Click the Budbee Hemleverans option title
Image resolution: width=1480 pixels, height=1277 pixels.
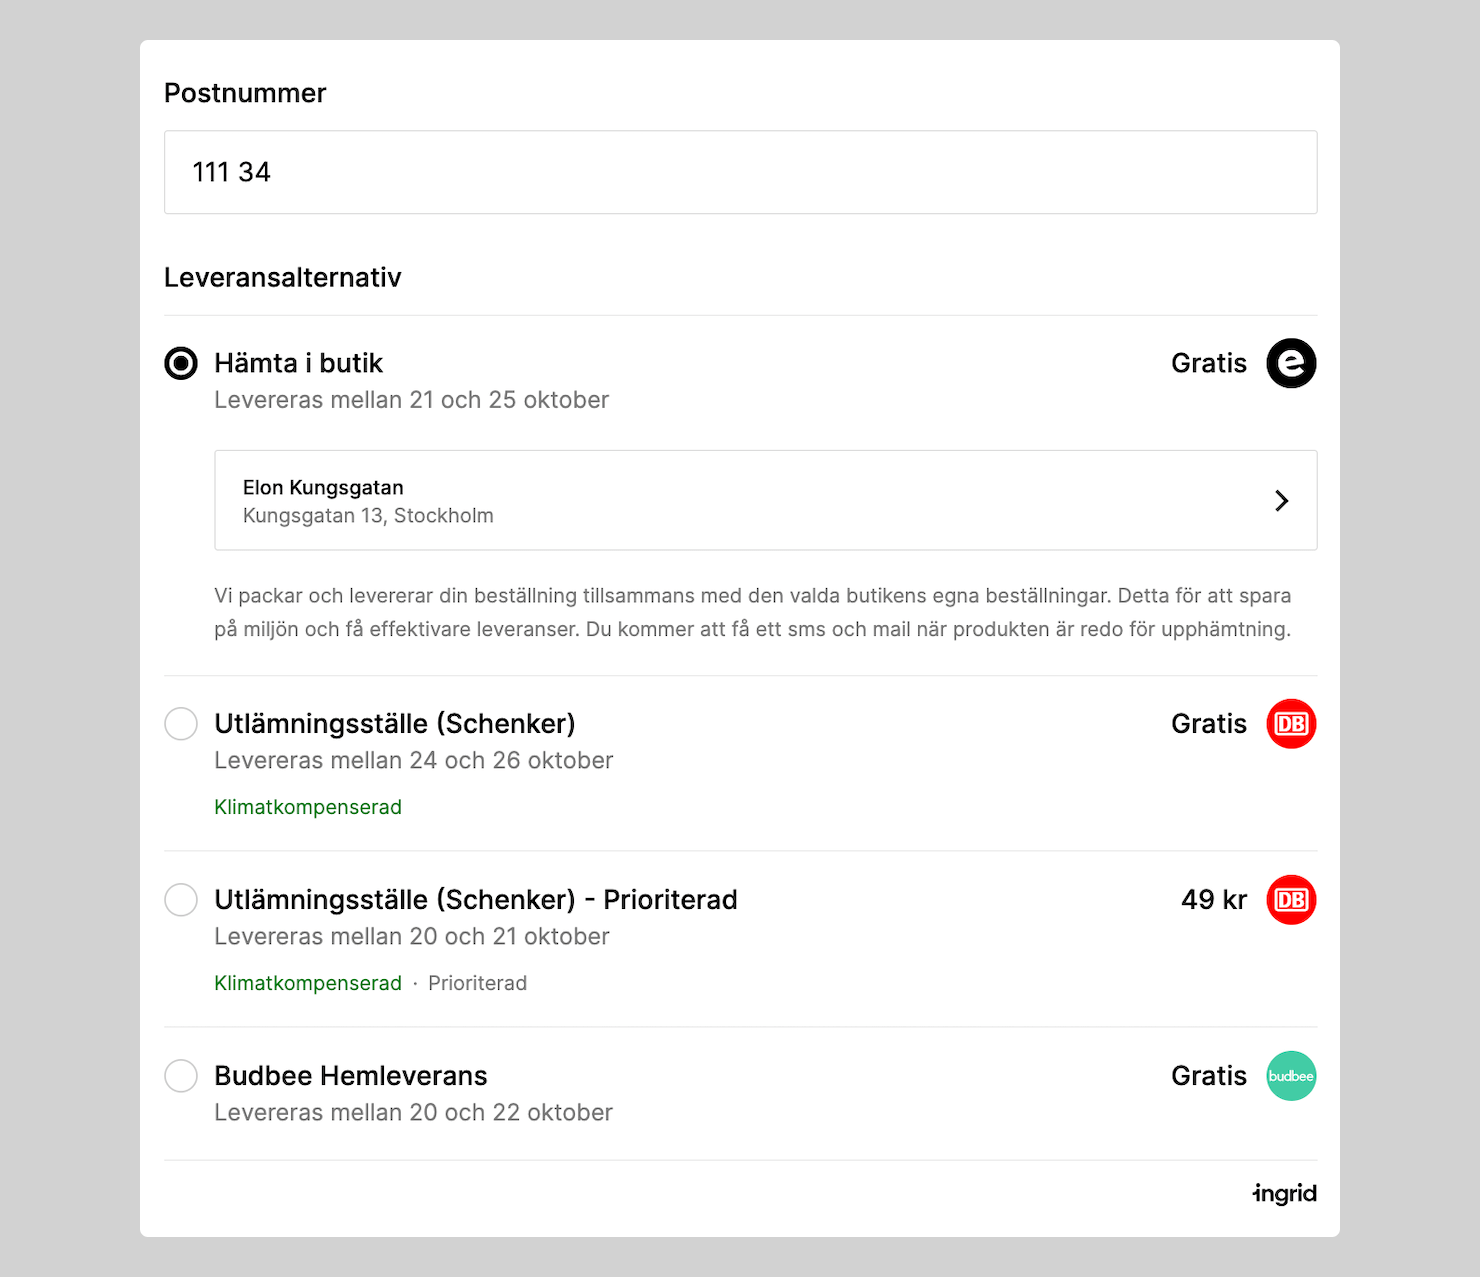[351, 1076]
